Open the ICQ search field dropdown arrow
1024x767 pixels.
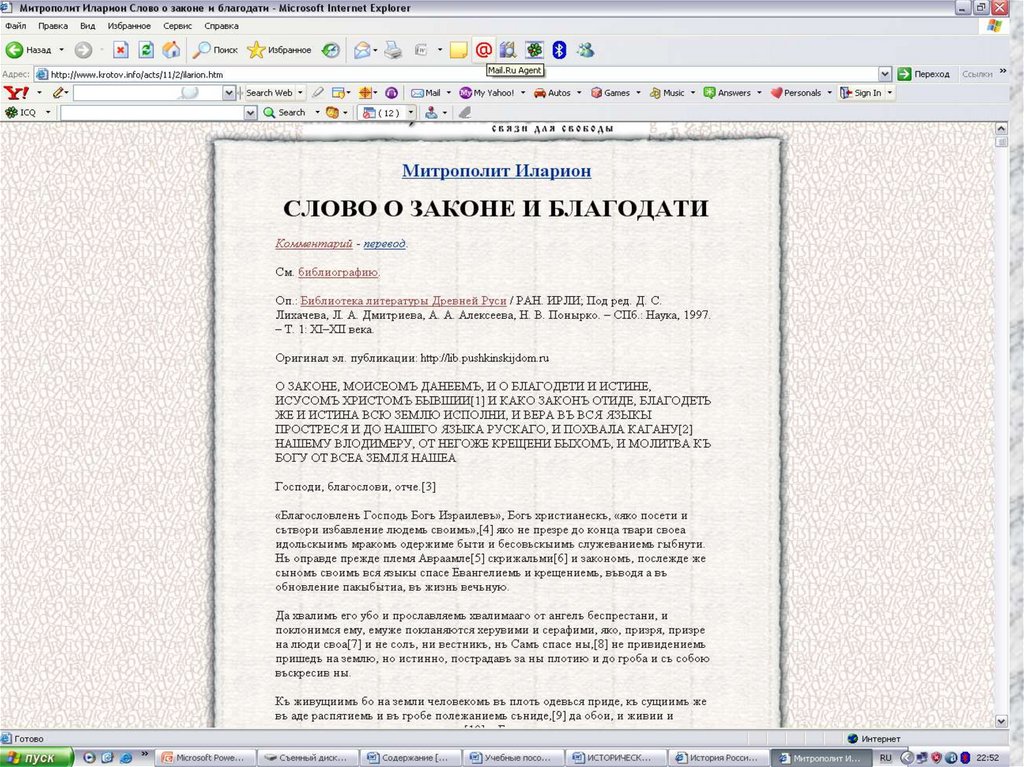251,113
